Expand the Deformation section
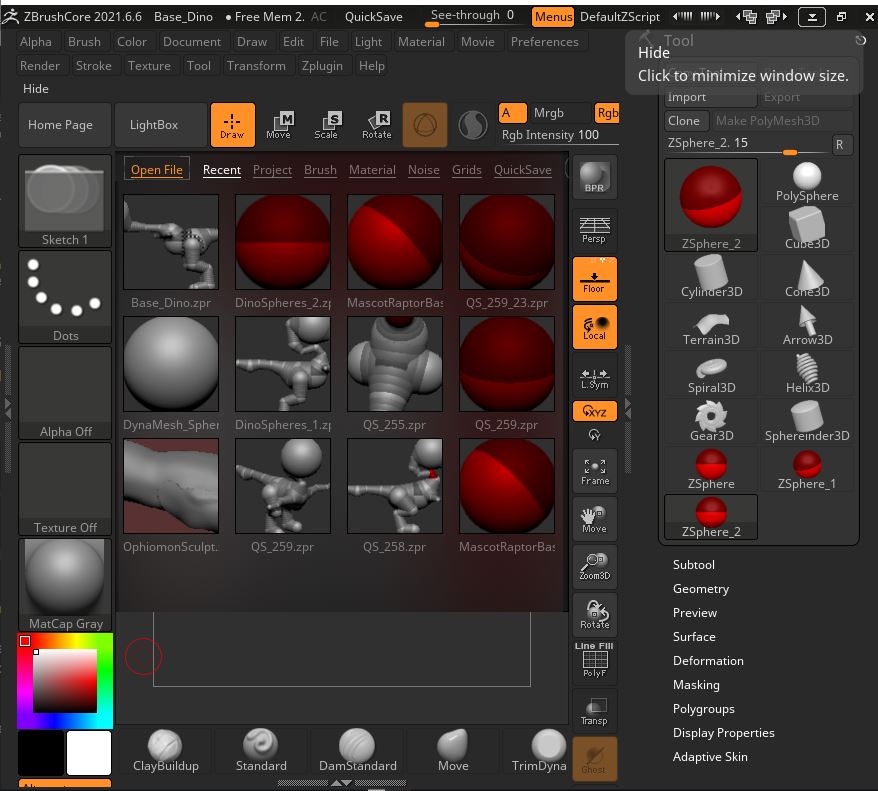Image resolution: width=878 pixels, height=791 pixels. click(x=708, y=661)
